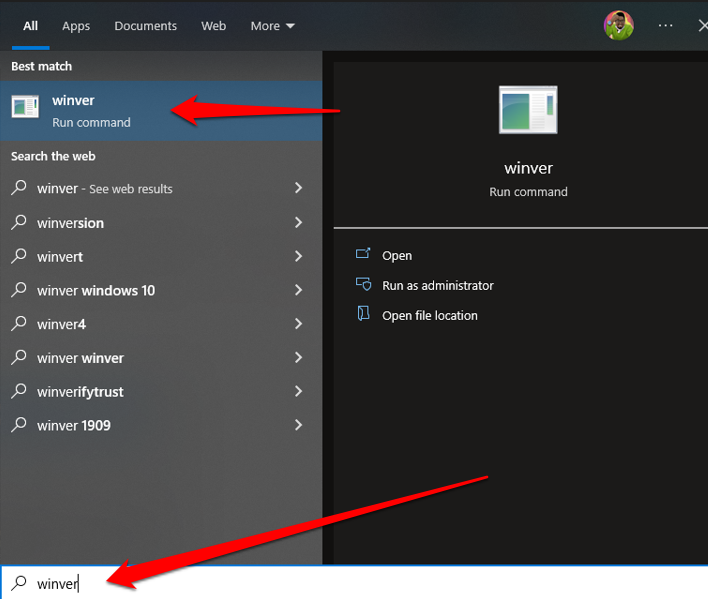Click Open file location

coord(429,315)
